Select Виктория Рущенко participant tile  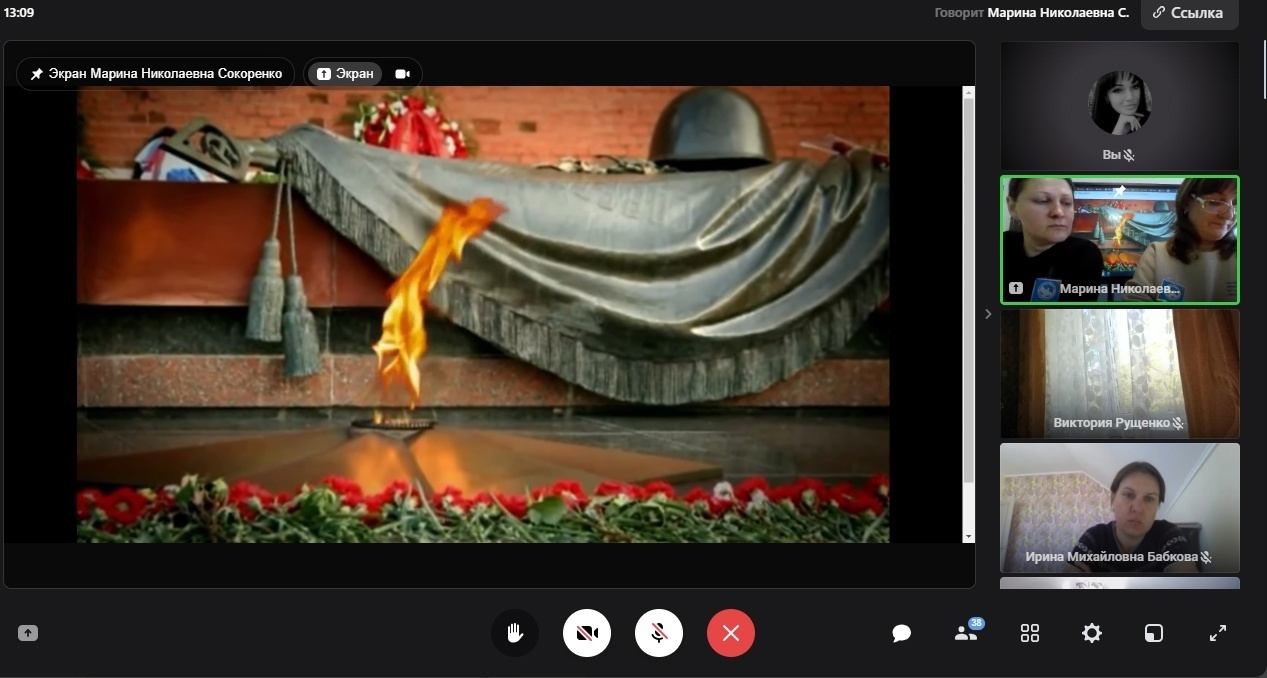1120,373
